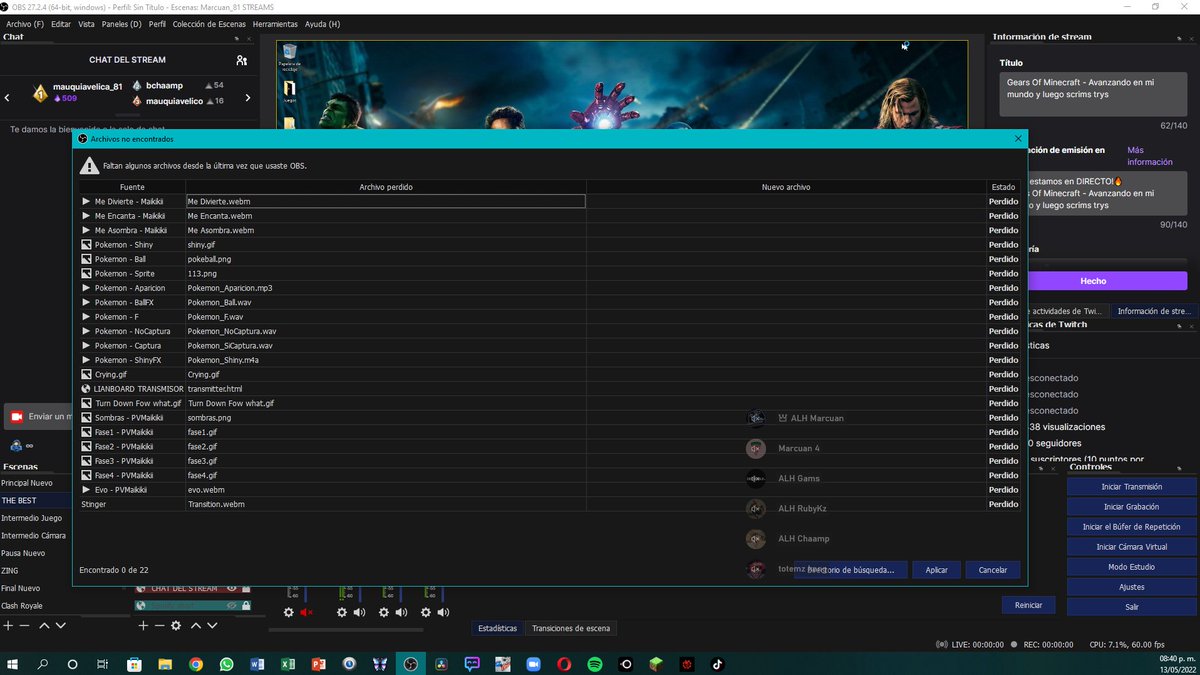
Task: Open TikTok from the taskbar
Action: point(717,664)
